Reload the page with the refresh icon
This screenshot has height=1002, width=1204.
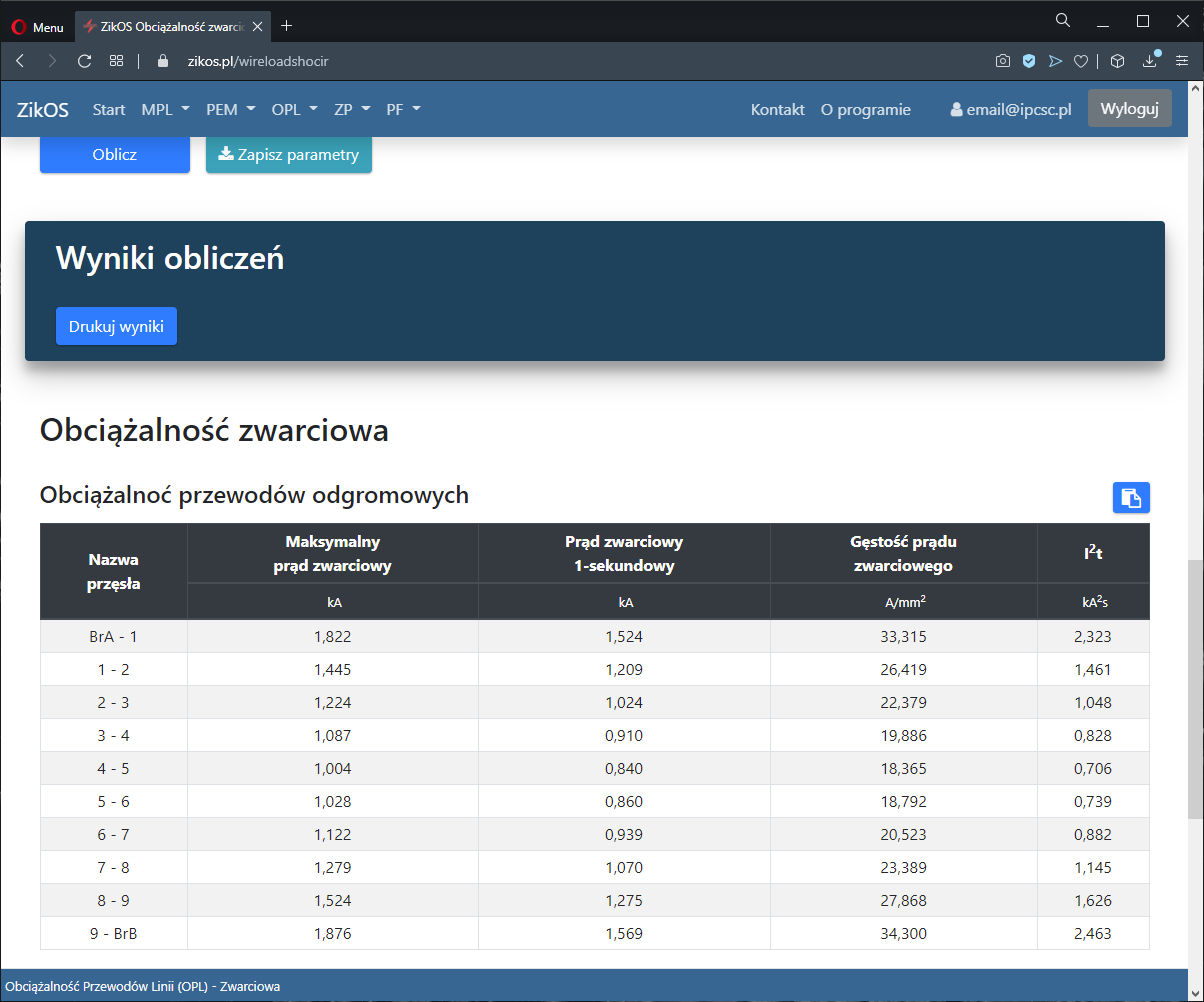tap(84, 61)
